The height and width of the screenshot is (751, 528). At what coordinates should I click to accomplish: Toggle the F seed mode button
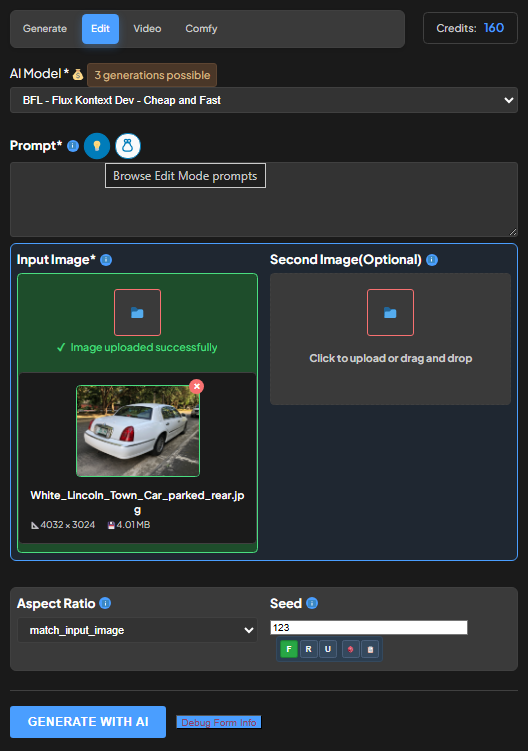point(289,649)
